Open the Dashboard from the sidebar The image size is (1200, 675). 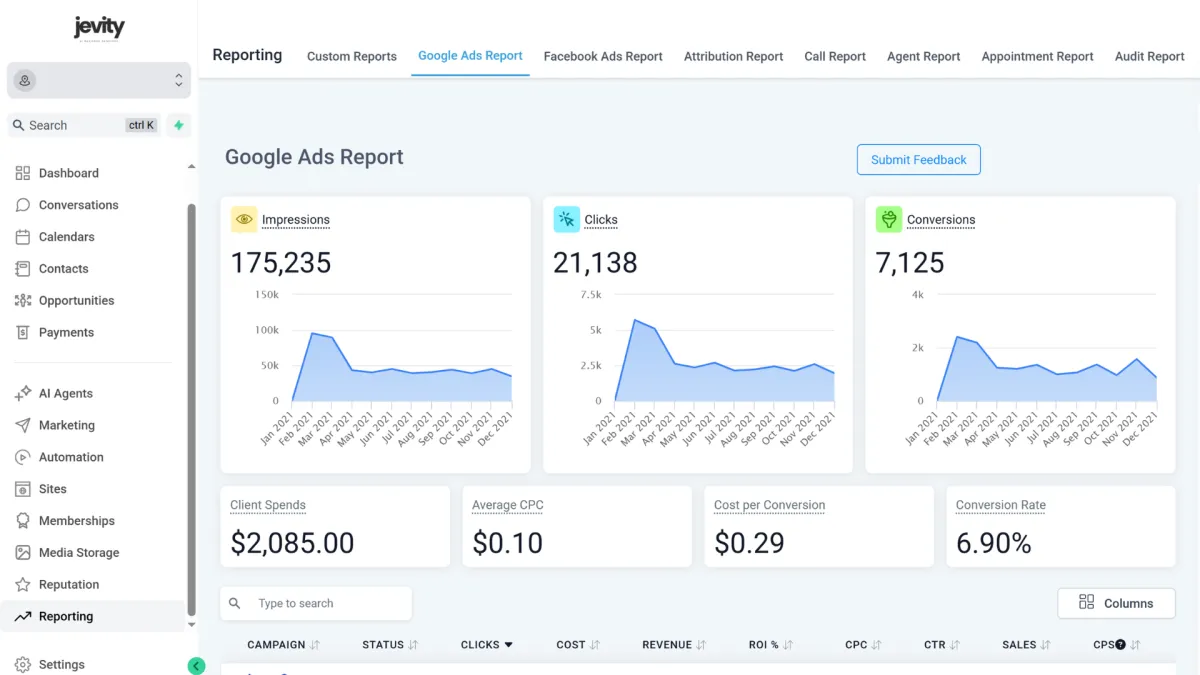[22, 172]
